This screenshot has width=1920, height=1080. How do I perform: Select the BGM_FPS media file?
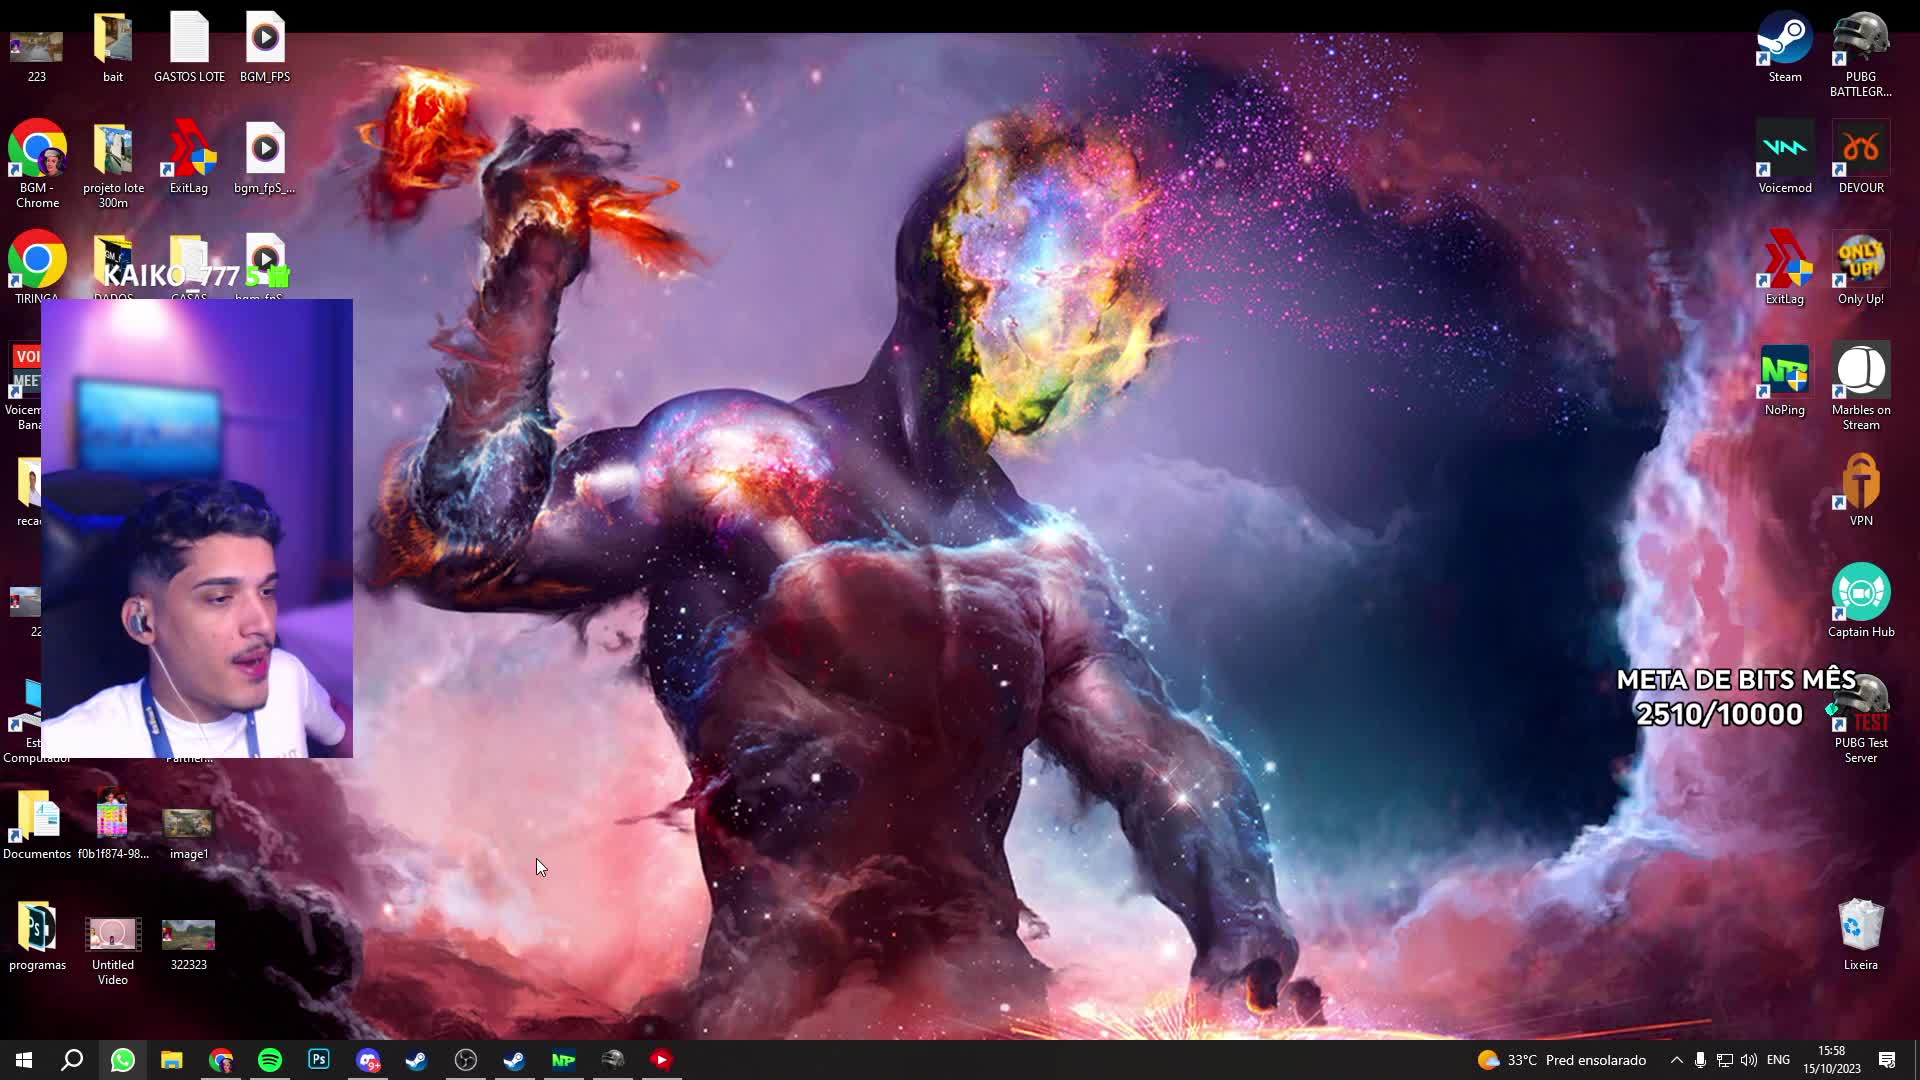tap(265, 47)
